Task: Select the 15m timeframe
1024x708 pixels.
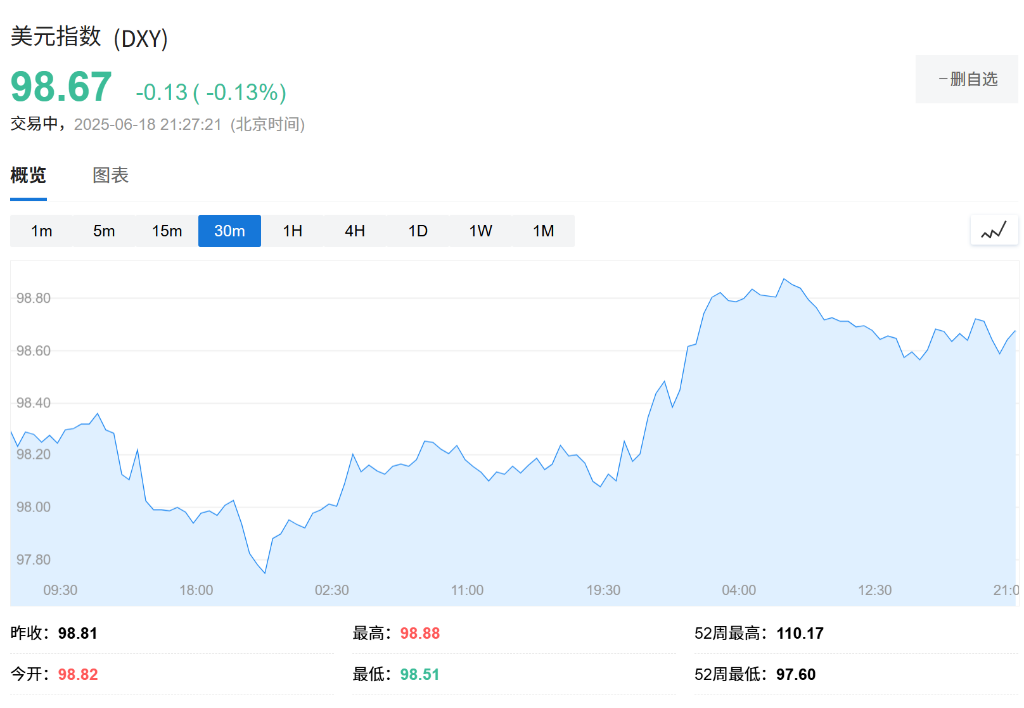Action: tap(166, 230)
